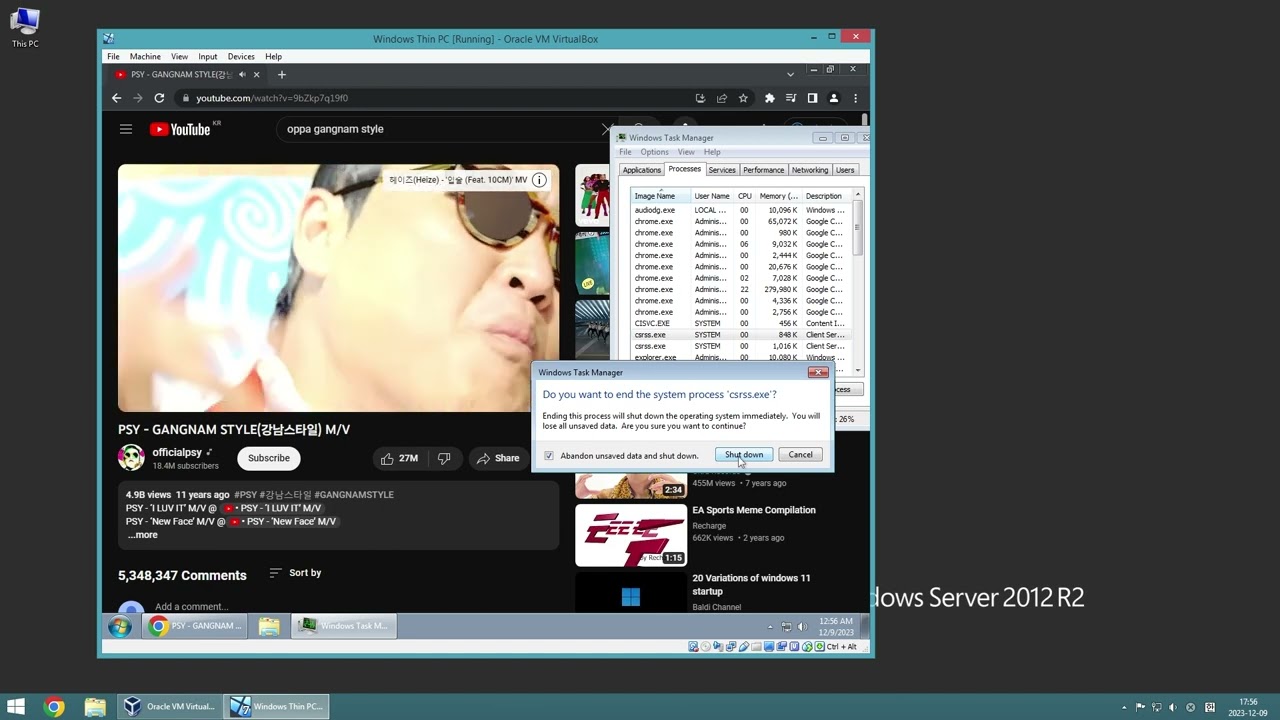The width and height of the screenshot is (1280, 720).
Task: Click Add a comment field
Action: 191,606
